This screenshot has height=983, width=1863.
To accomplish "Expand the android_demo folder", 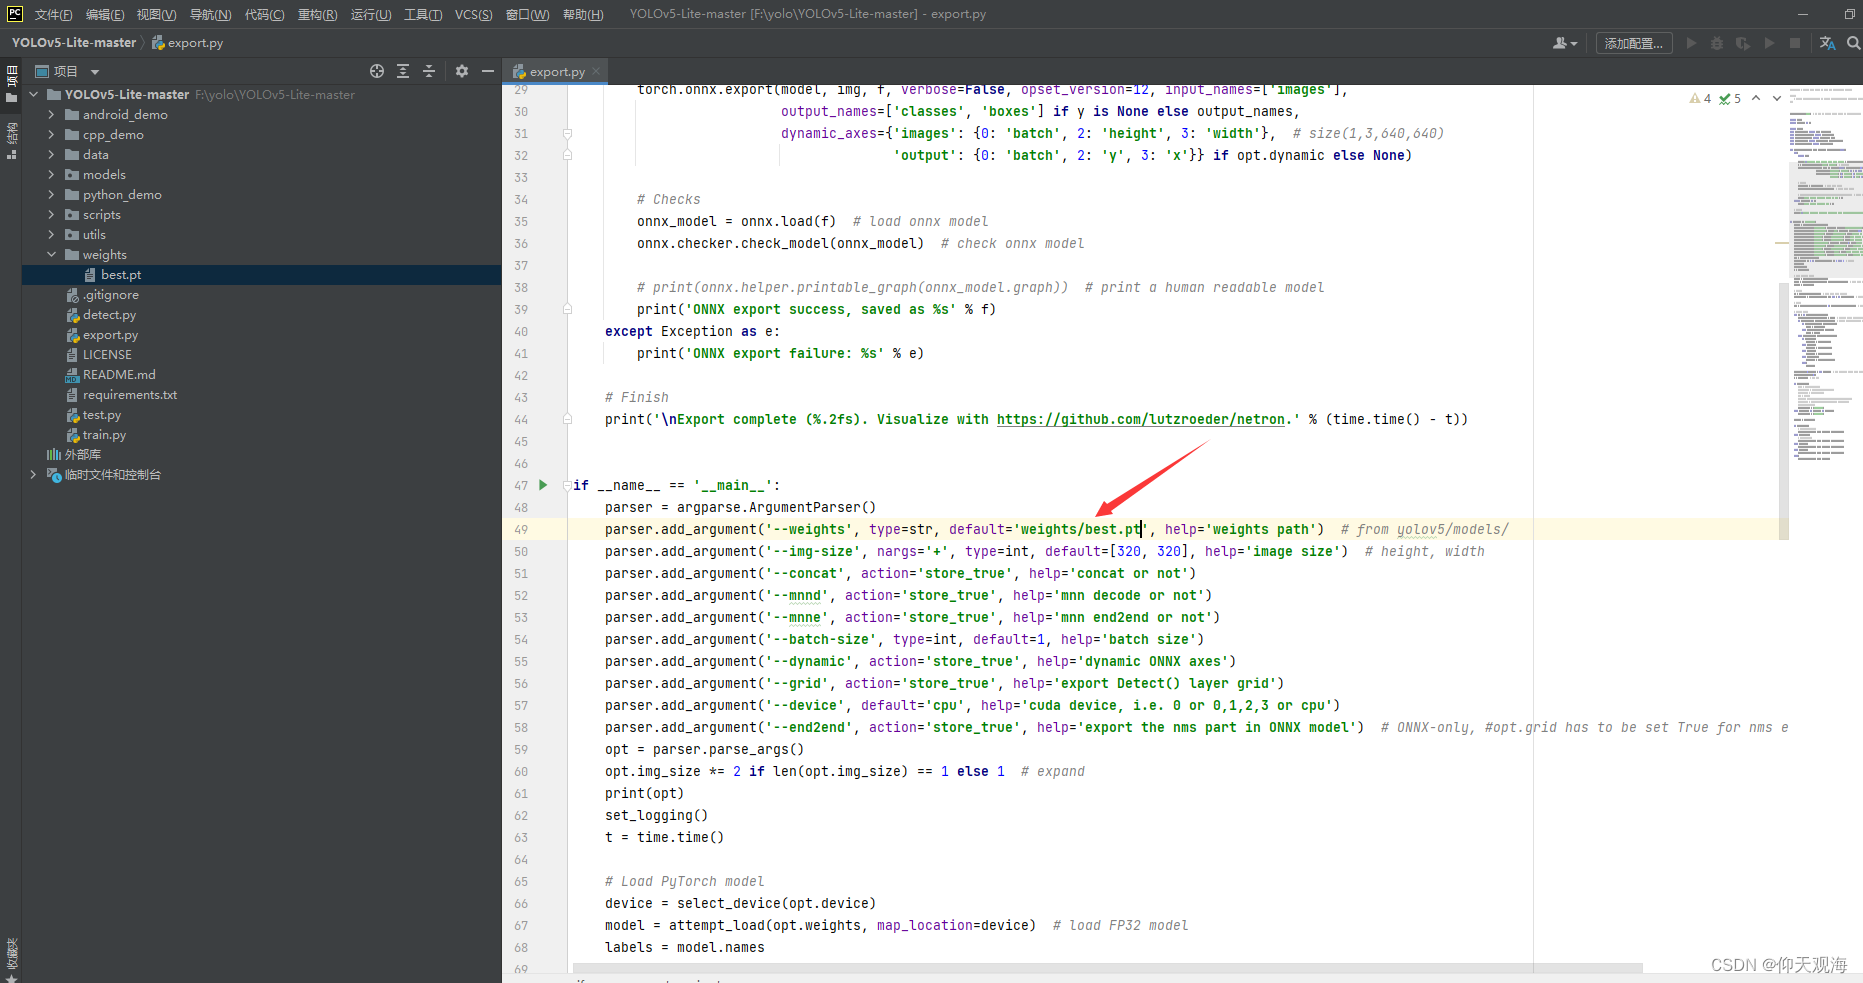I will [51, 115].
